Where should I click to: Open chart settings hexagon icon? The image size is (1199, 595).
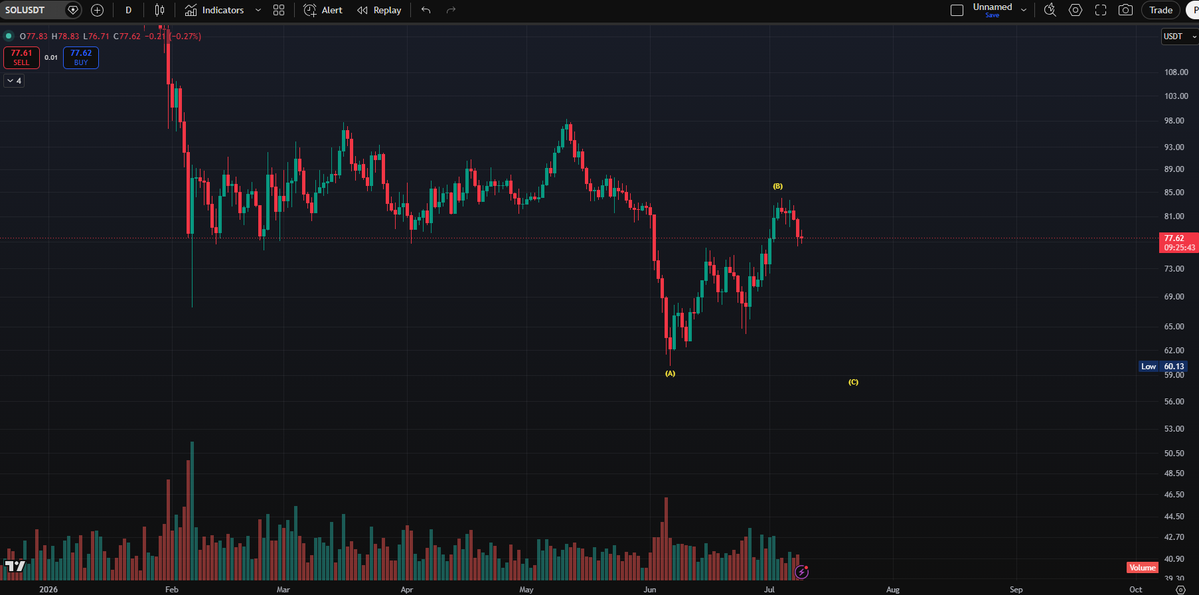coord(1075,11)
